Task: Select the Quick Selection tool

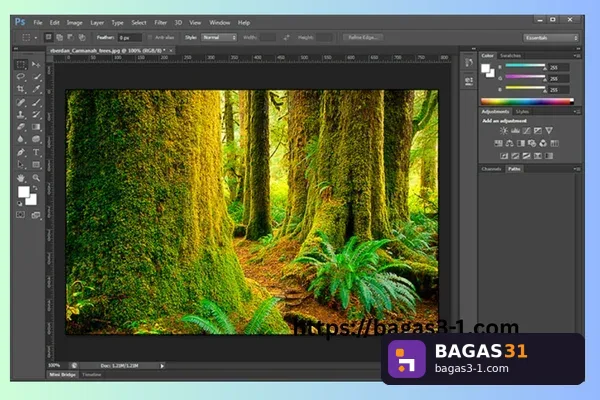Action: 36,77
